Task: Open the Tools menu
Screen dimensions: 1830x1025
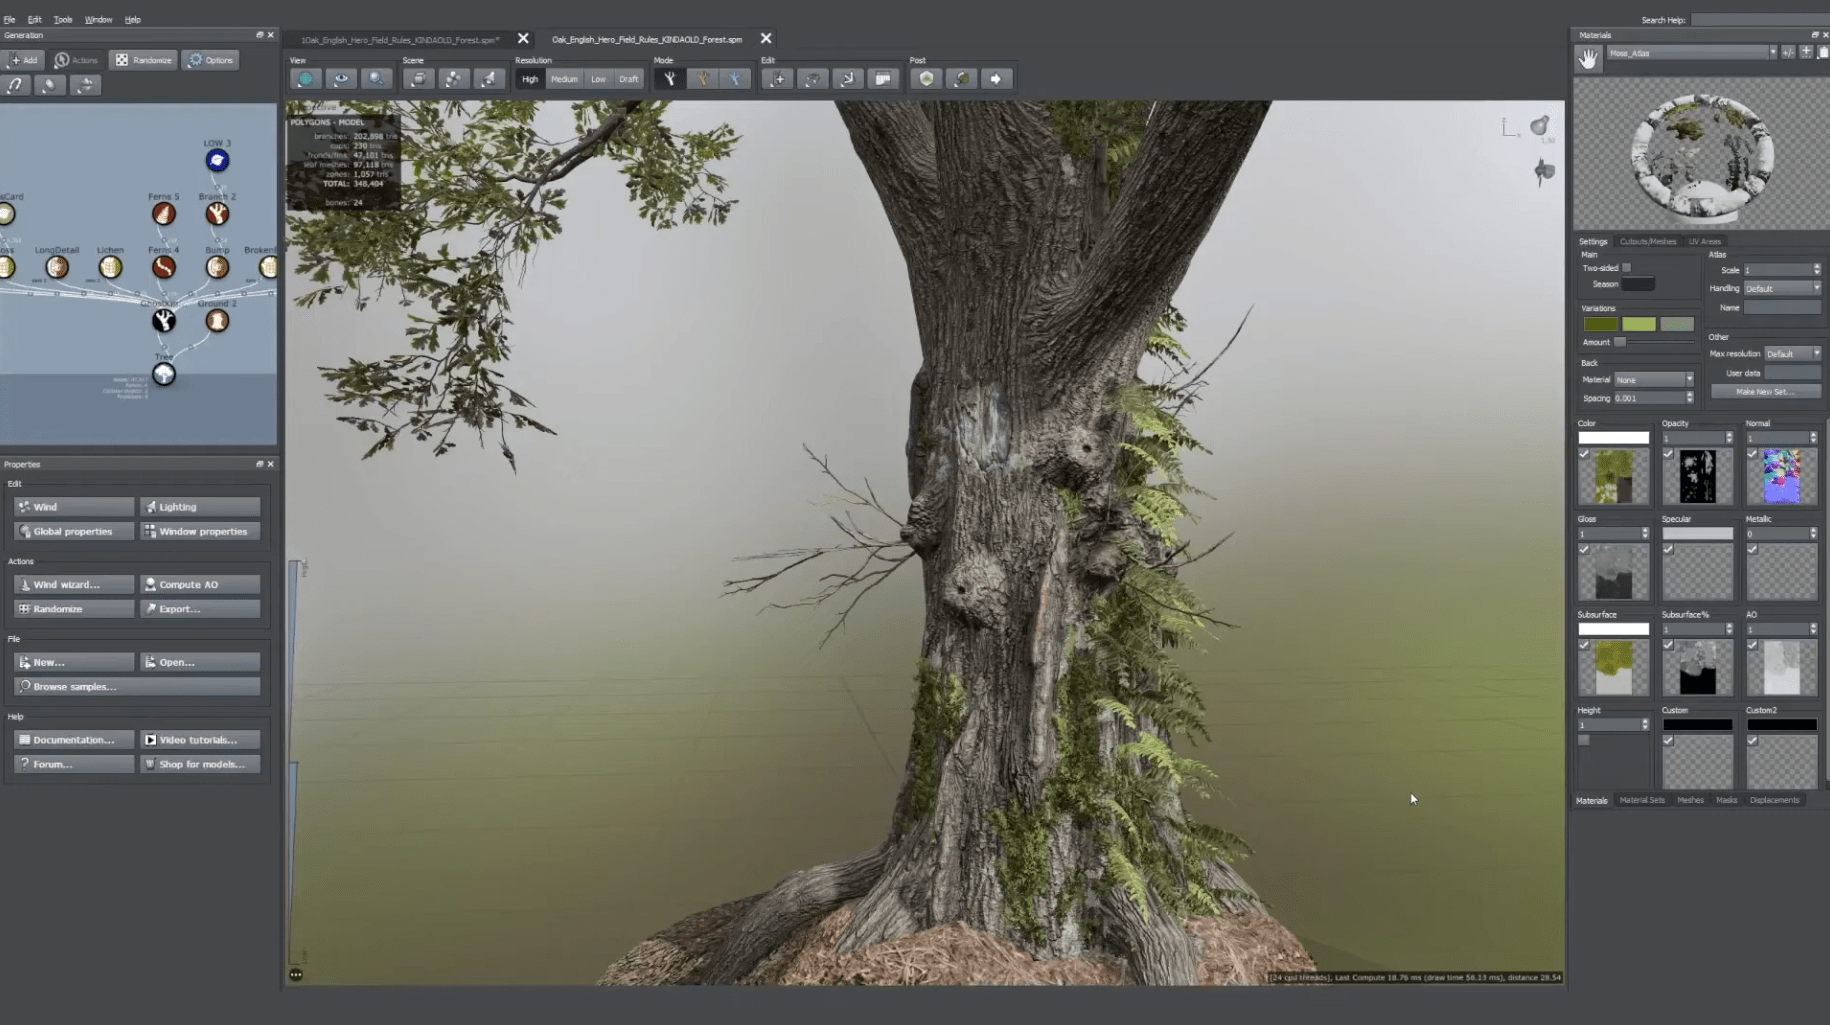Action: pos(63,20)
